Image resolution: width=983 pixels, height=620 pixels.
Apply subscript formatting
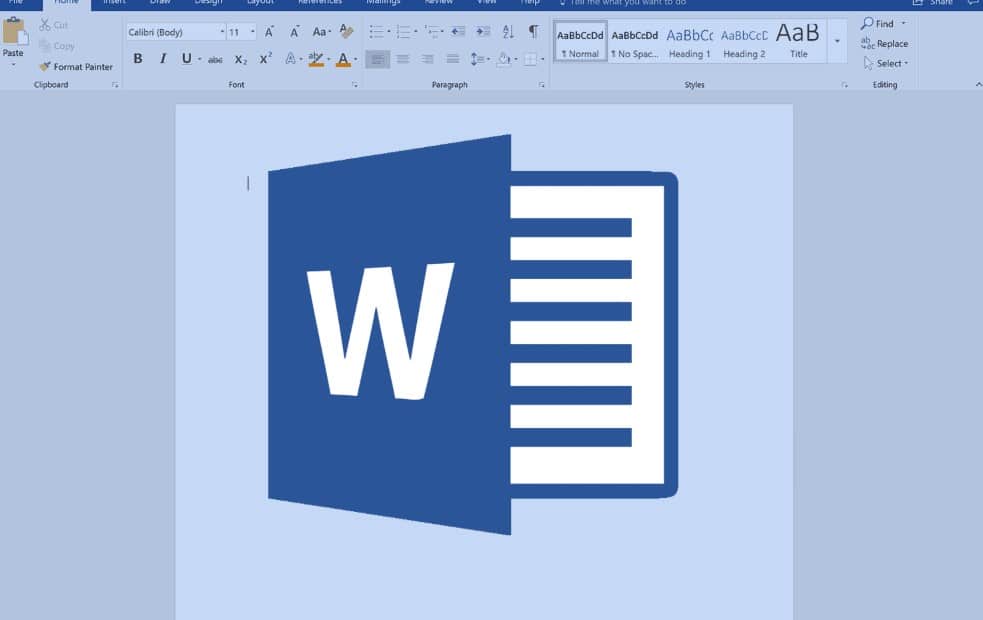240,60
